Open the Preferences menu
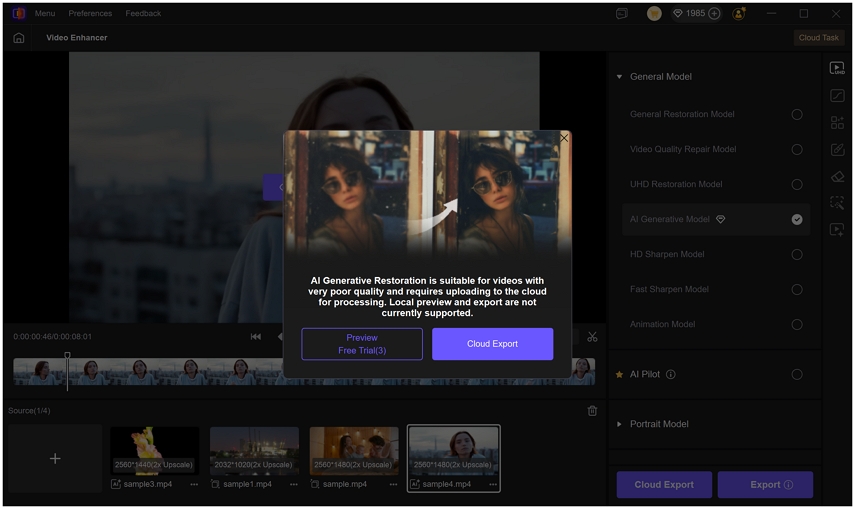Viewport: 855px width, 509px height. [x=90, y=14]
